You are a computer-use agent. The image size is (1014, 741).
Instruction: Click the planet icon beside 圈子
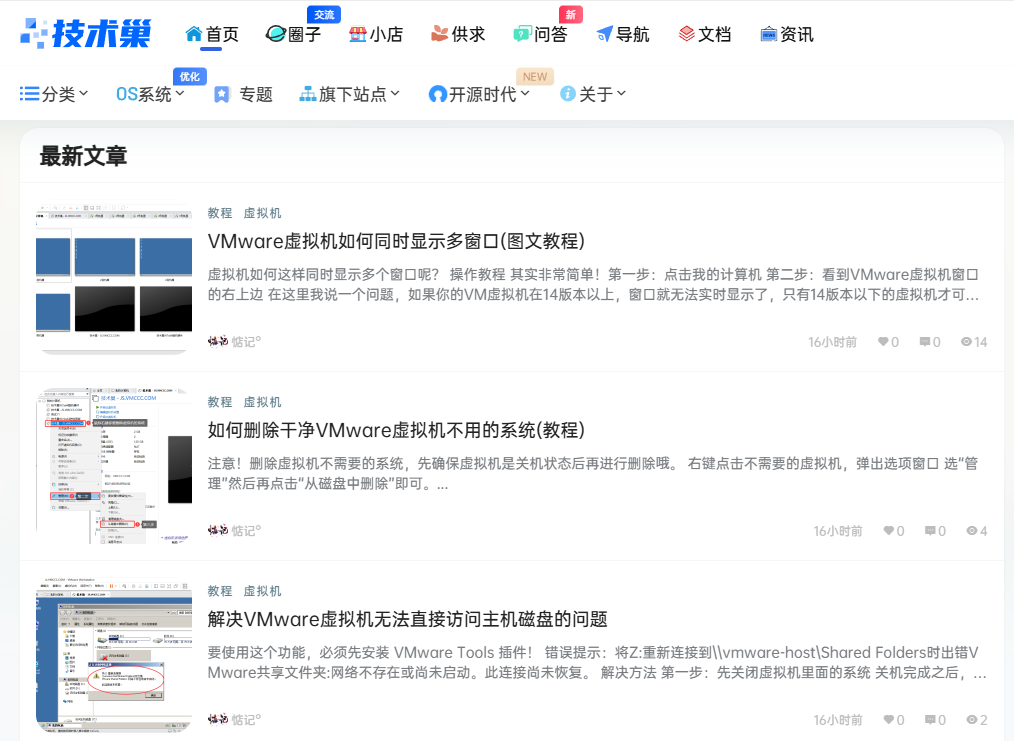(275, 34)
